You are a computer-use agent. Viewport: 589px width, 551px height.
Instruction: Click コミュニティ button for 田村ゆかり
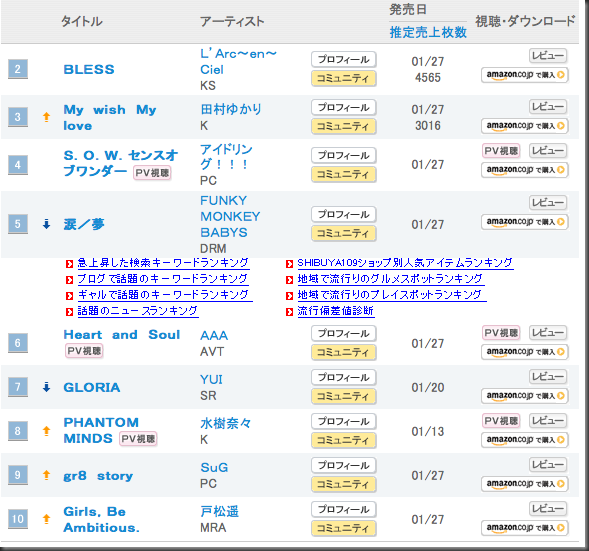pos(344,126)
